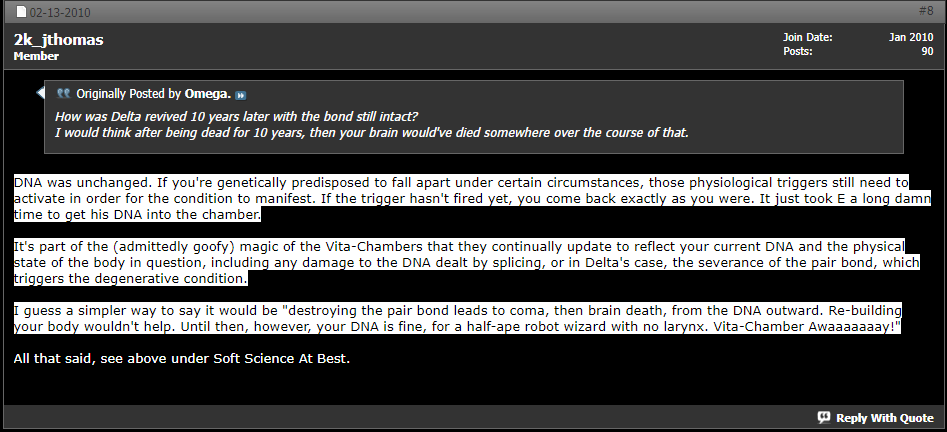Click the Omega. username in quote header
The width and height of the screenshot is (947, 432).
(x=208, y=94)
